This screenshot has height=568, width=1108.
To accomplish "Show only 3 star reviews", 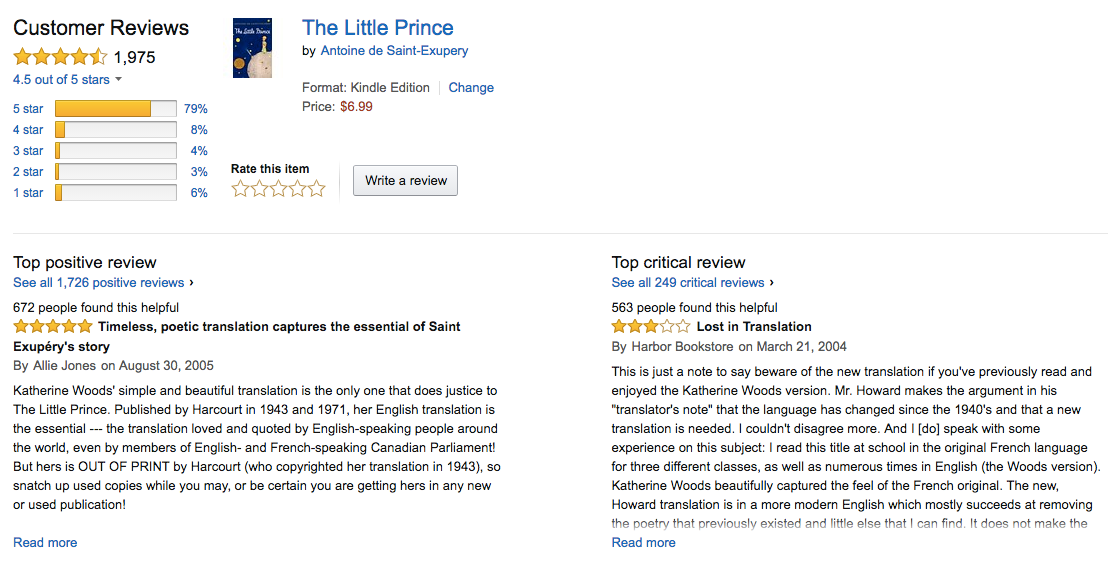I will click(28, 151).
